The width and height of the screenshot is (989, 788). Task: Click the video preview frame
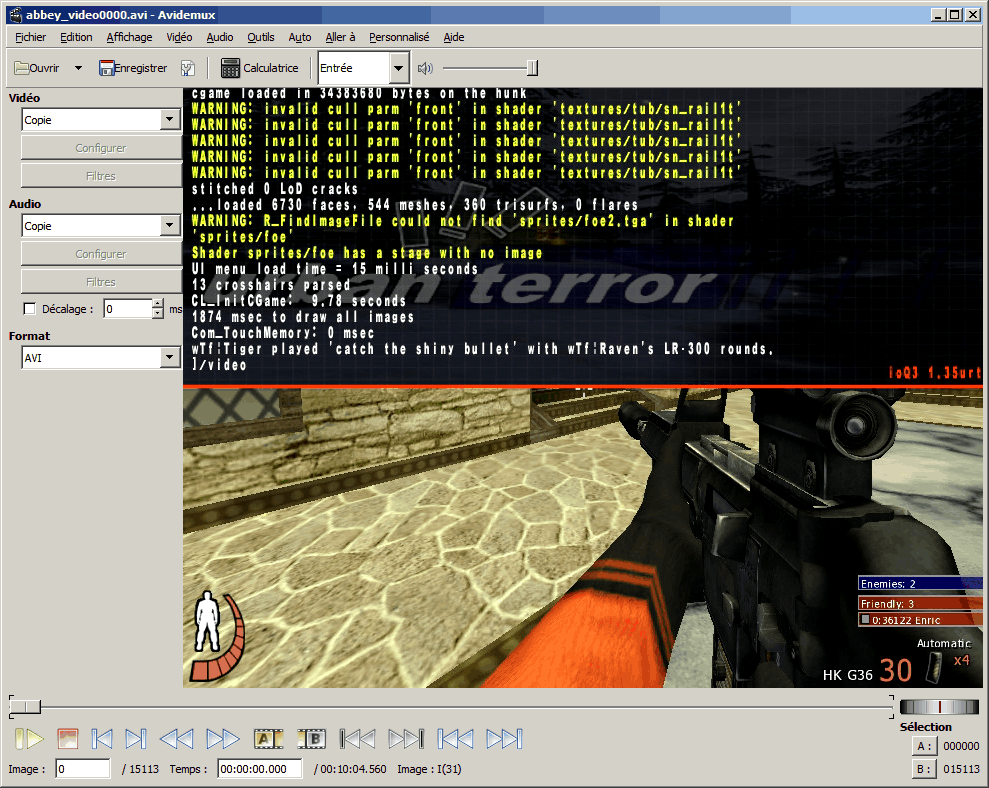pyautogui.click(x=583, y=387)
